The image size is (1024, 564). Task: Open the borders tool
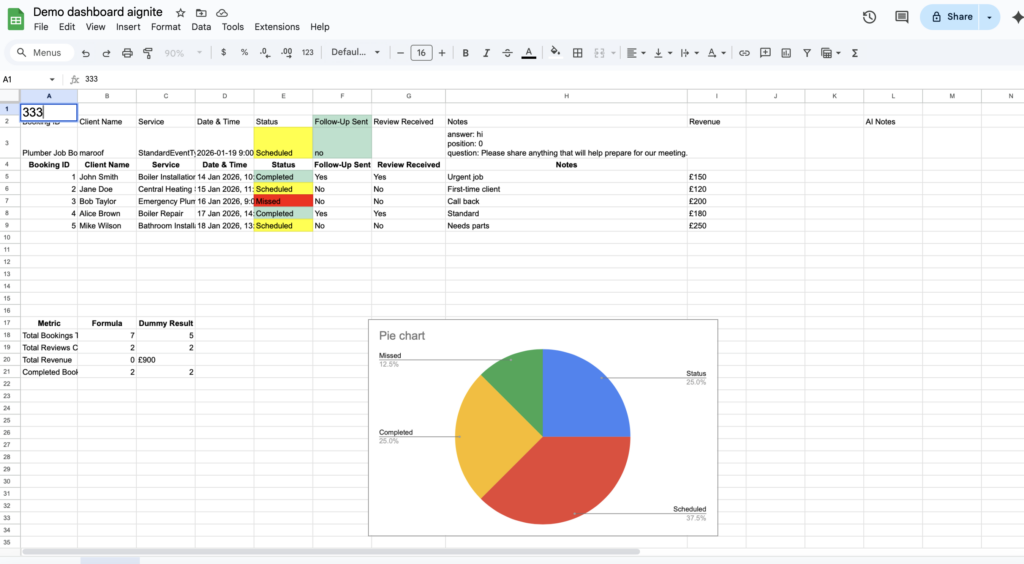(577, 53)
